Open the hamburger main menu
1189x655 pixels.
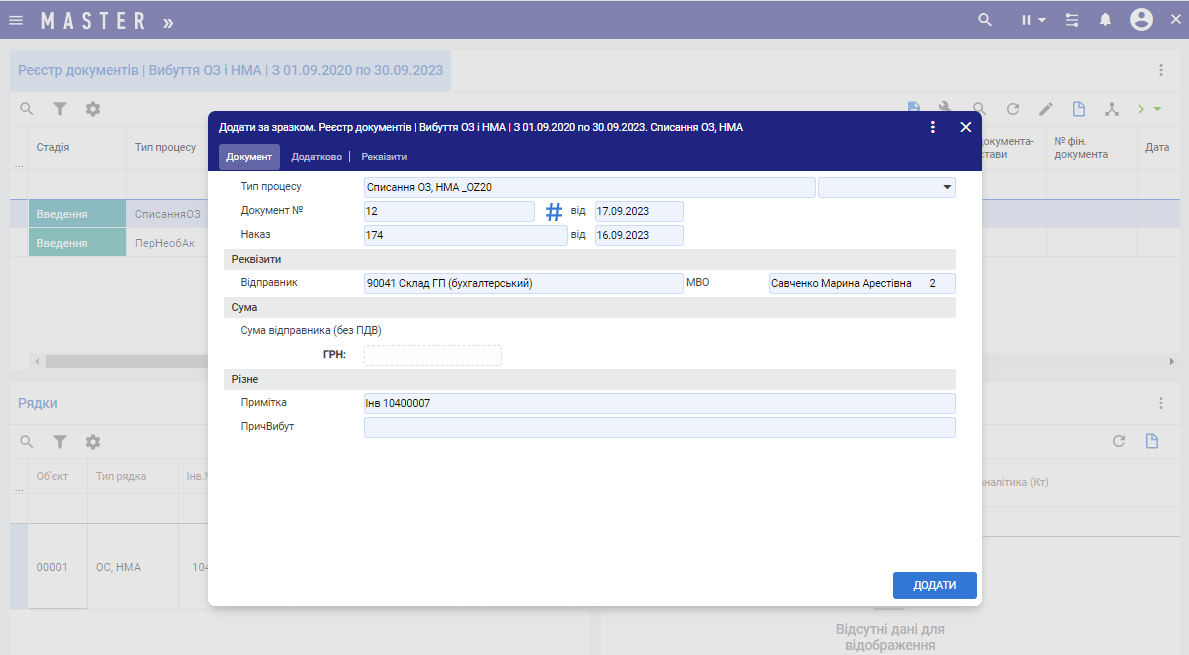[16, 20]
